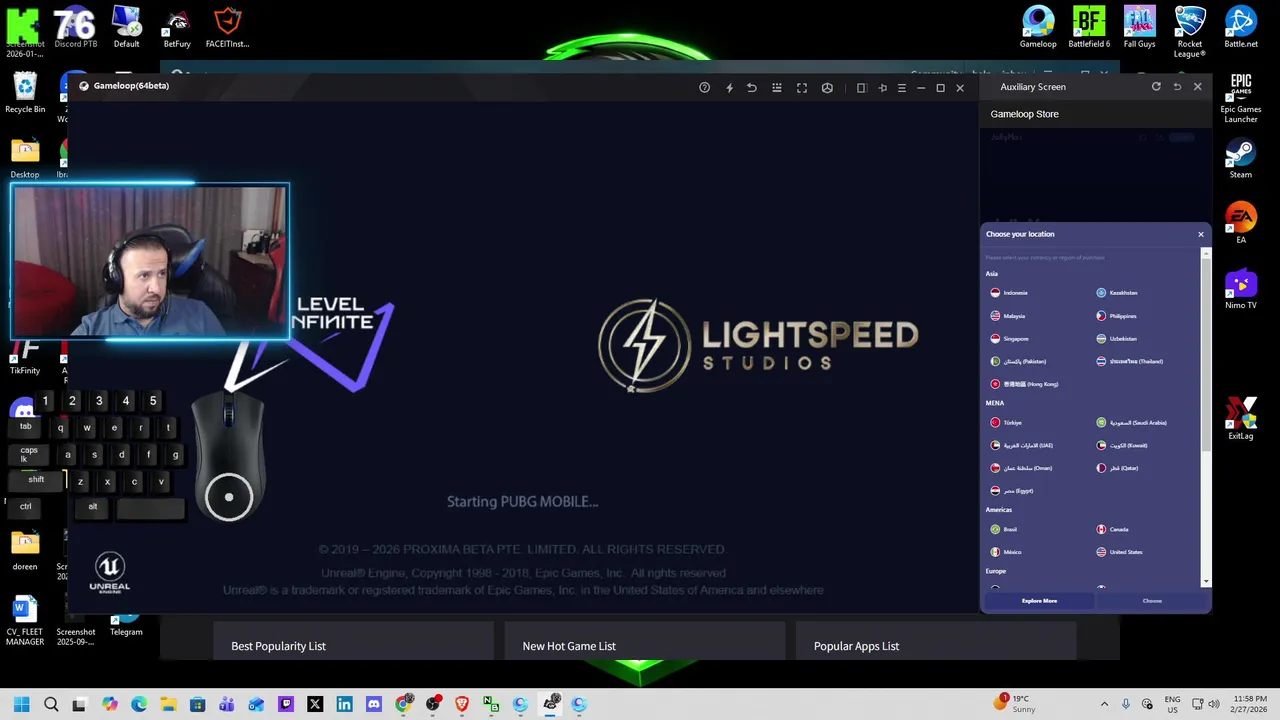Pick México under Americas
The height and width of the screenshot is (720, 1280).
[x=1006, y=552]
